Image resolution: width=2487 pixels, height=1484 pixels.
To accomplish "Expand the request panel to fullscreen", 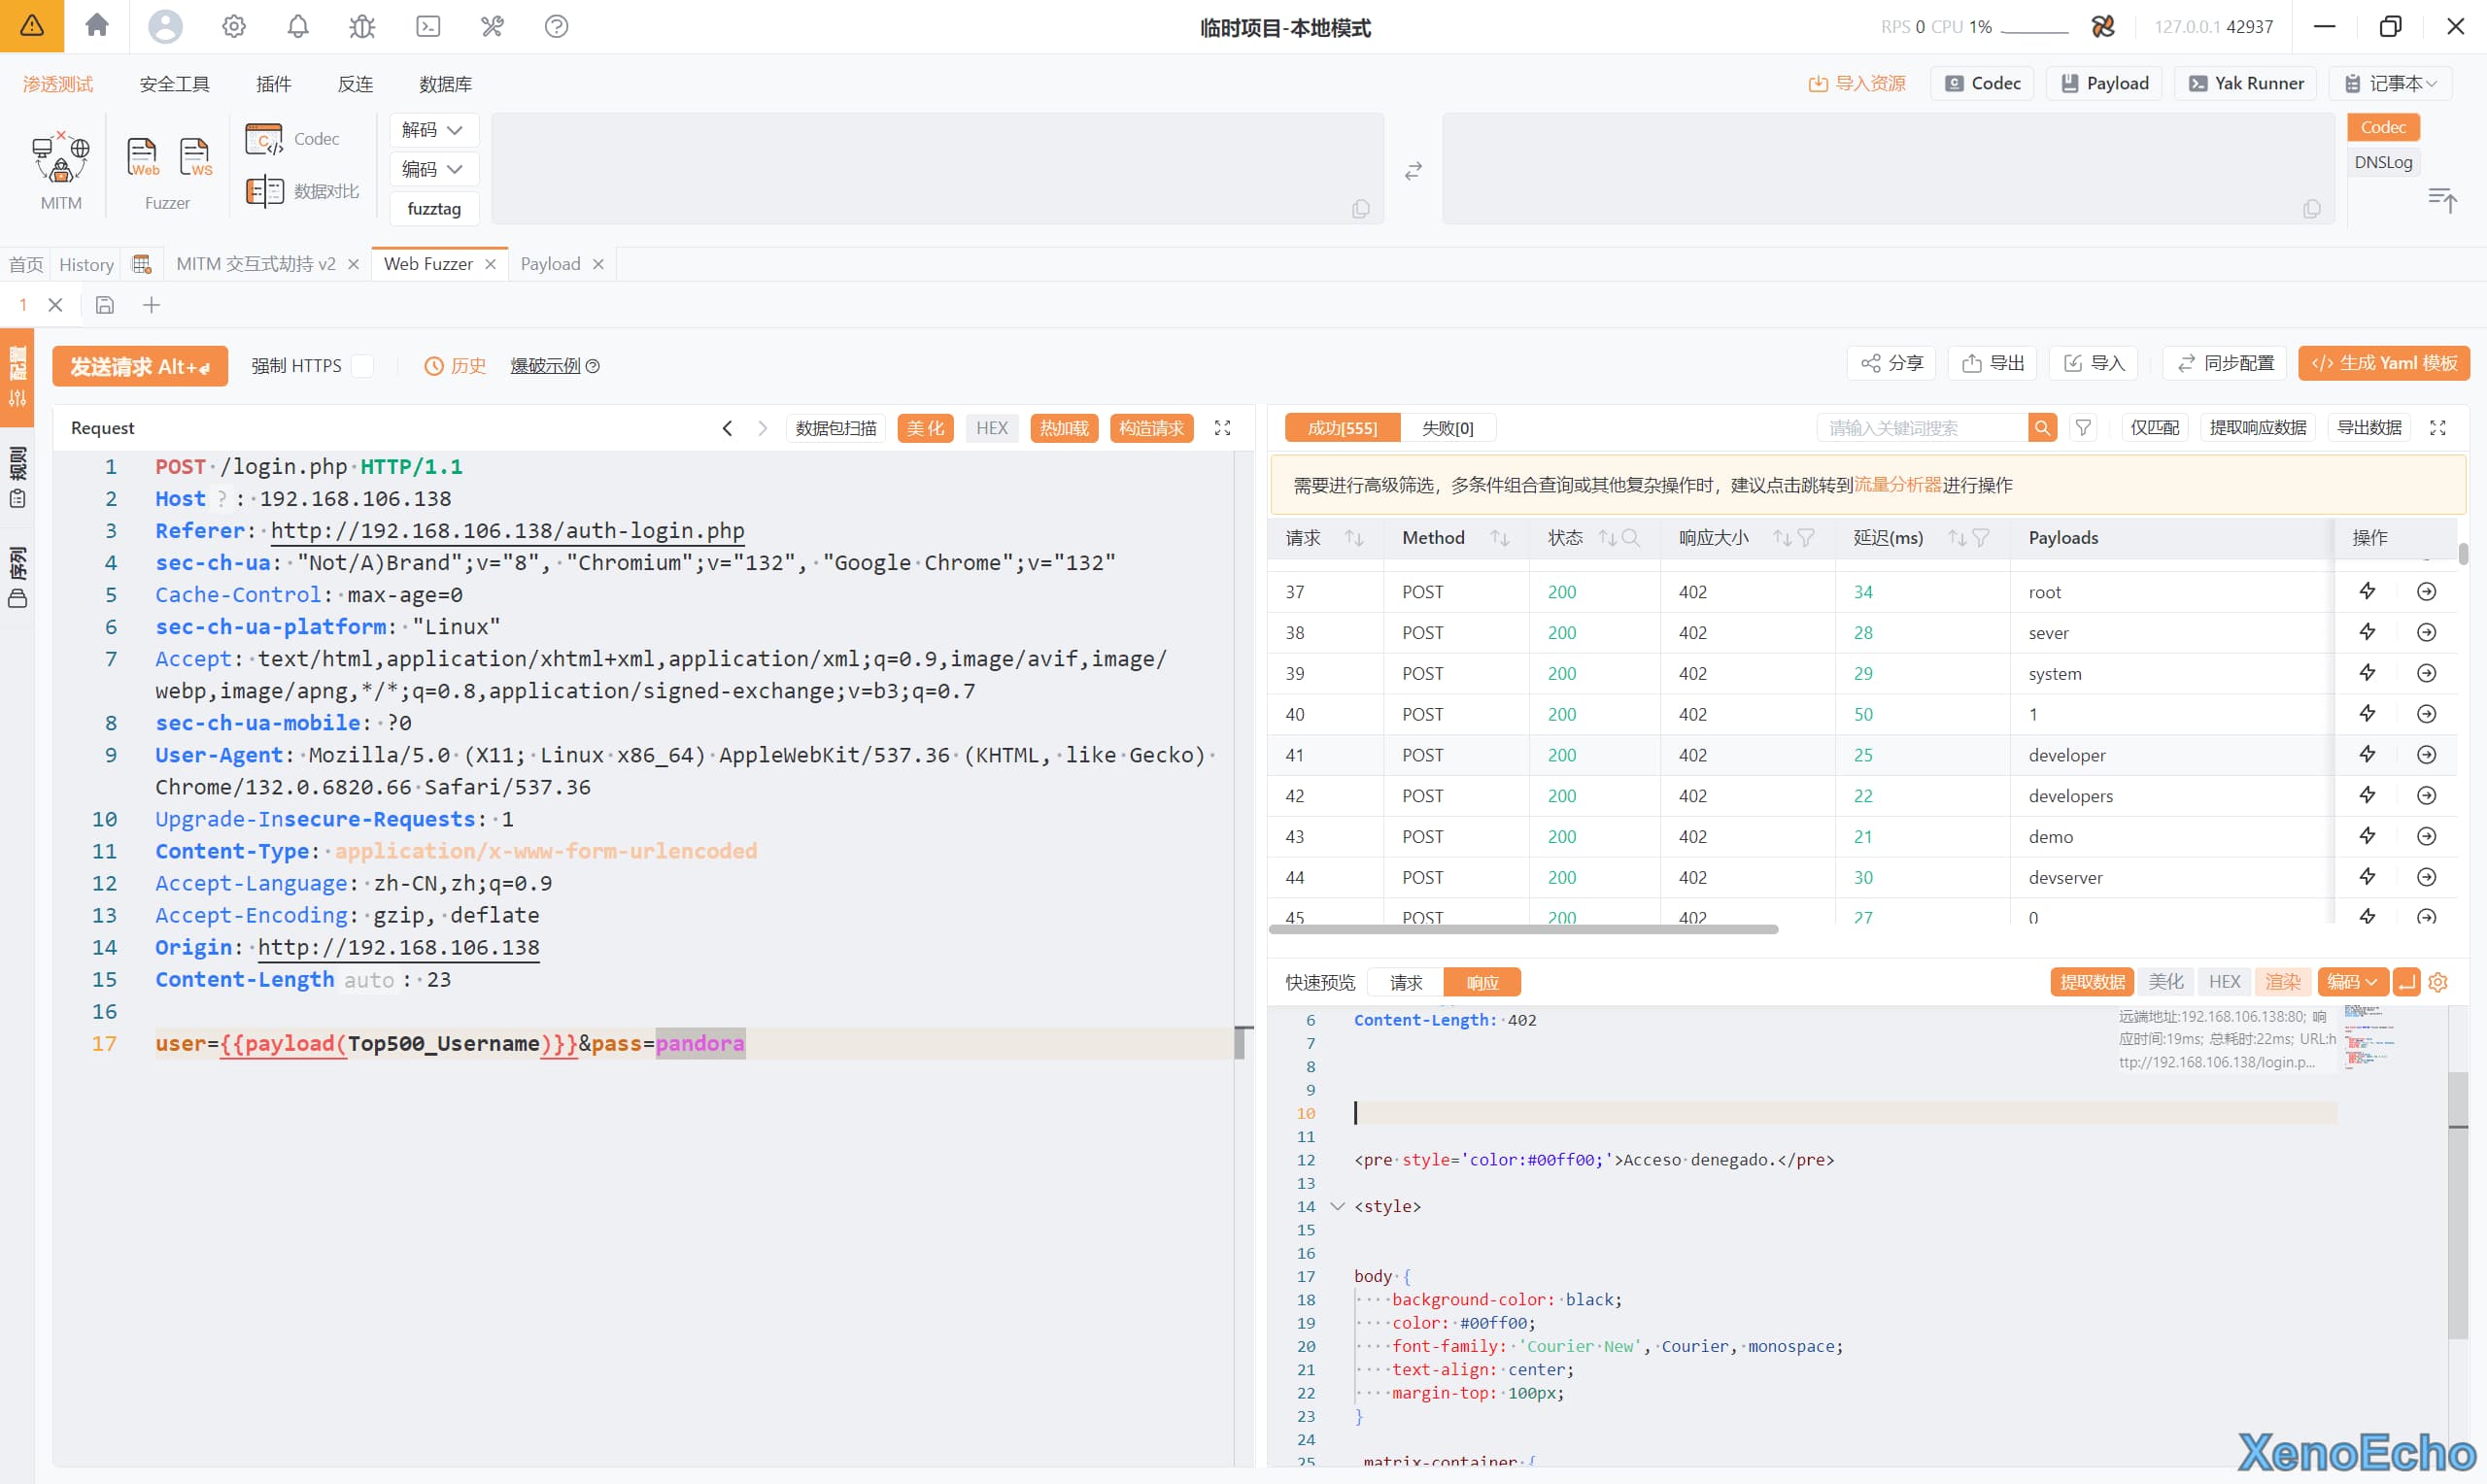I will [1222, 428].
